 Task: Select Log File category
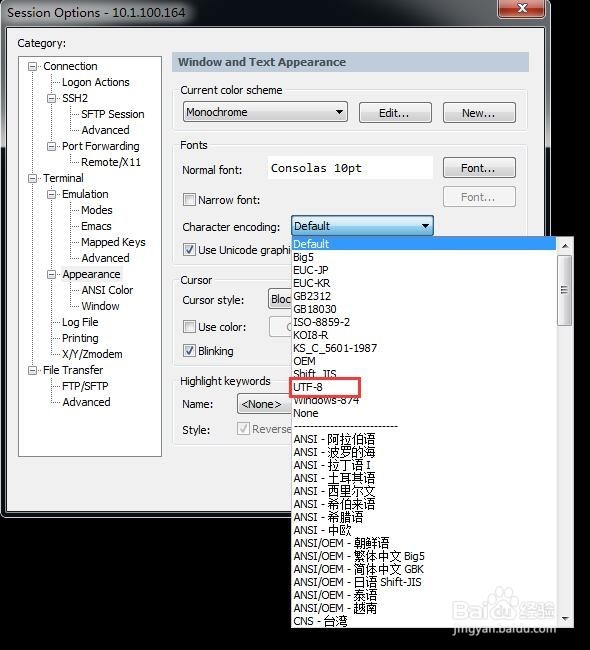(x=80, y=322)
